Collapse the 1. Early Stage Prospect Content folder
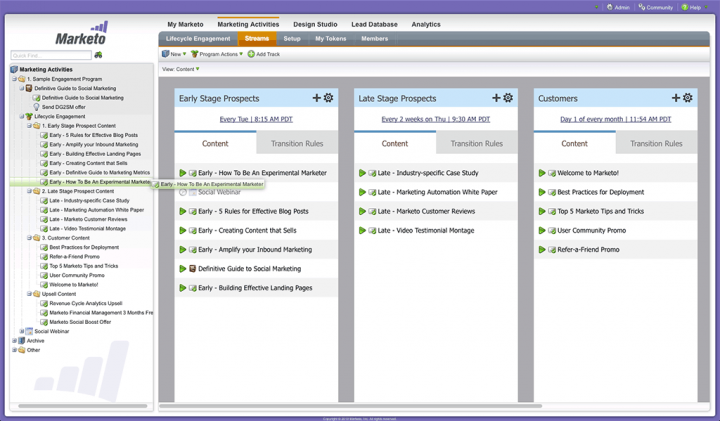 29,126
